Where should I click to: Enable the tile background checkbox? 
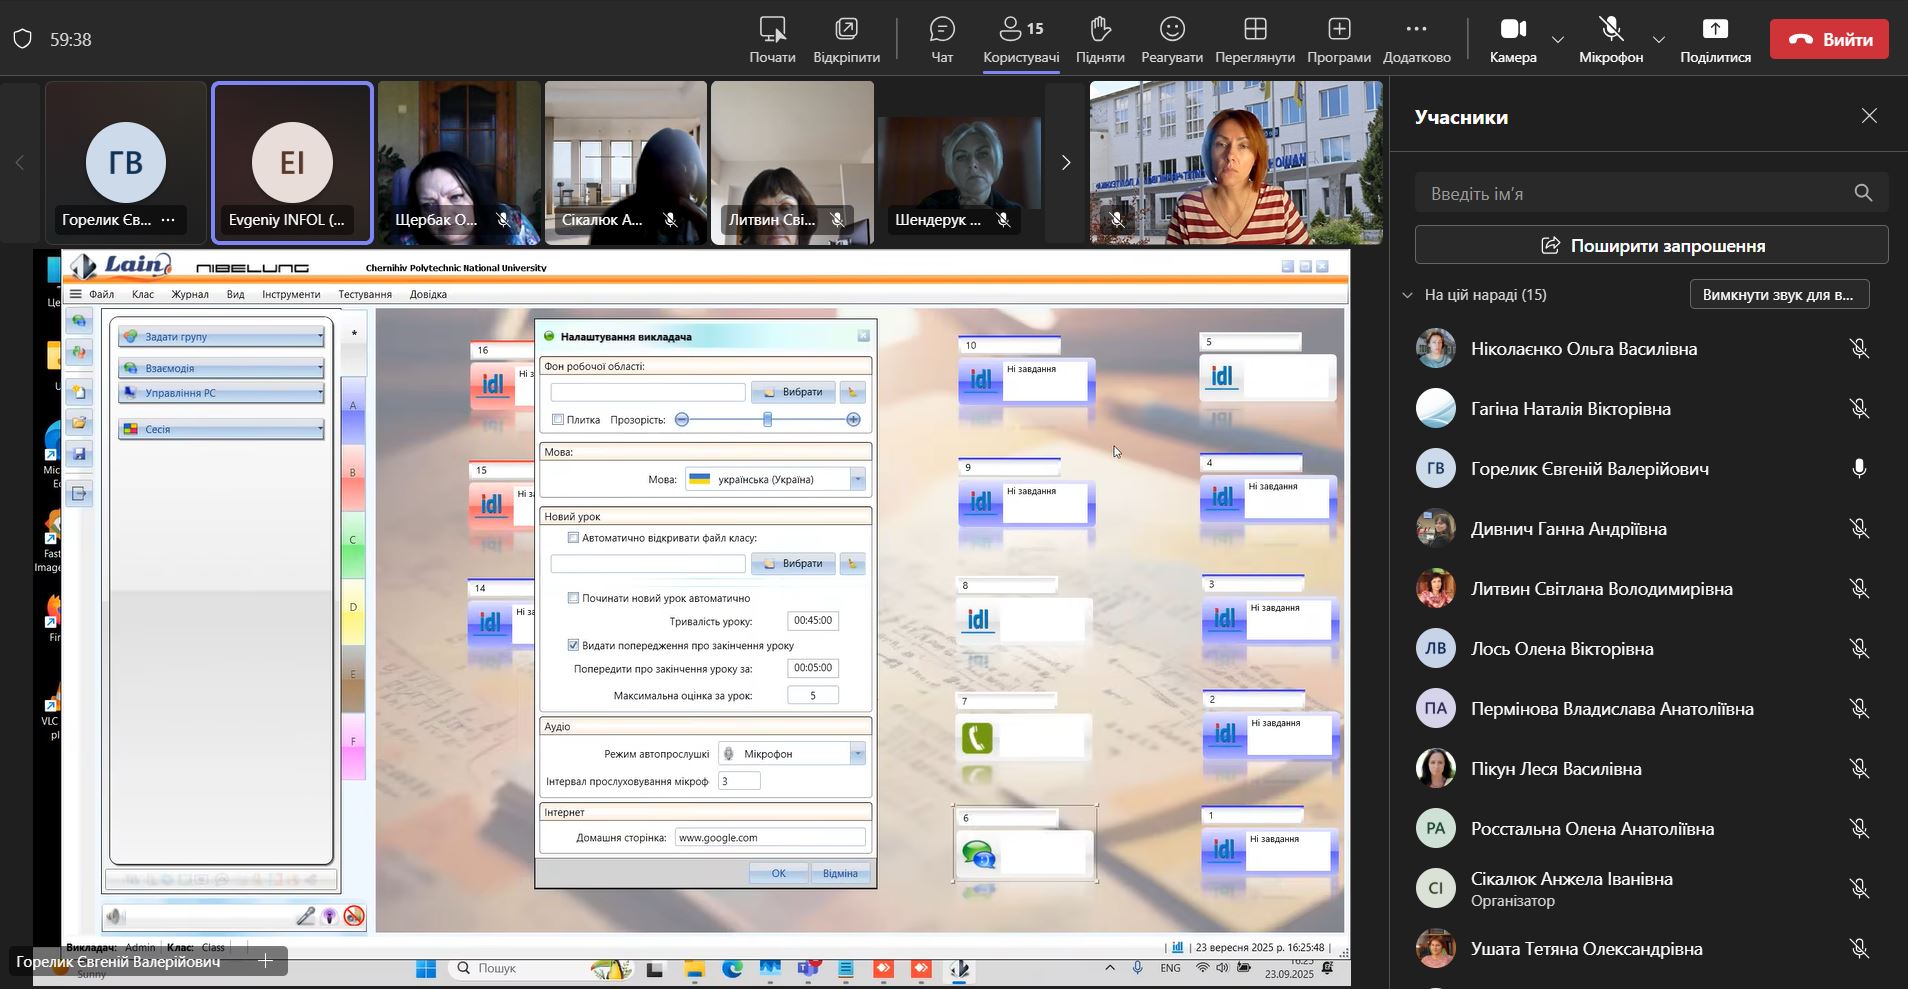pos(558,420)
